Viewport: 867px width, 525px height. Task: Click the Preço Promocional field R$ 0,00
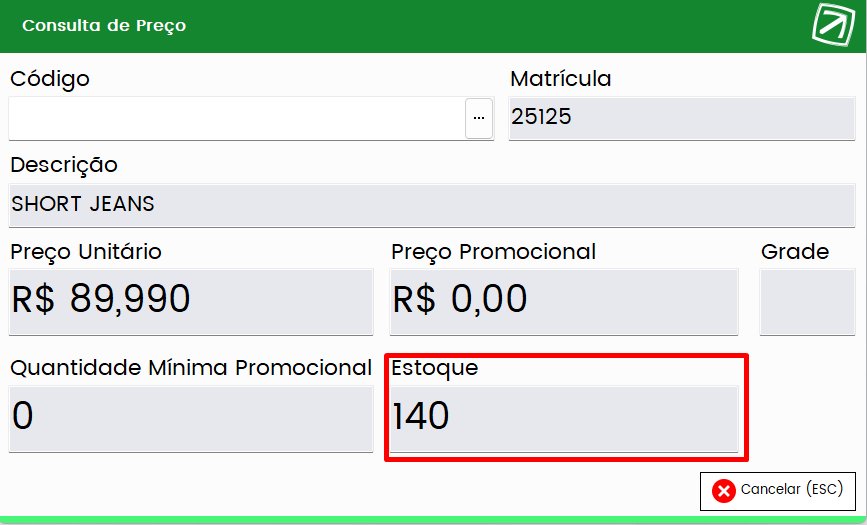point(564,302)
